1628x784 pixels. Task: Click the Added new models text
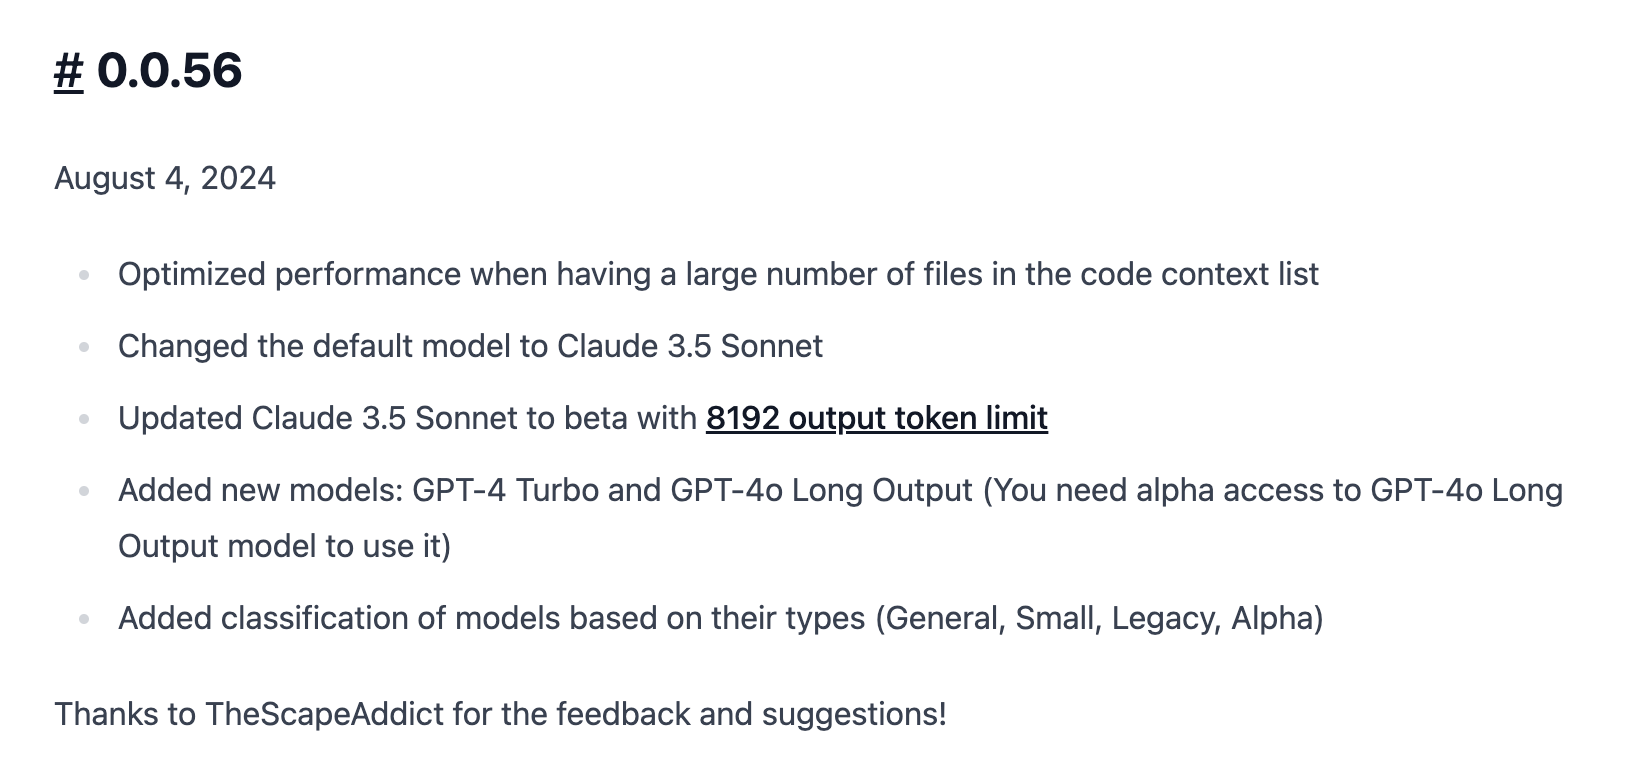pos(262,490)
